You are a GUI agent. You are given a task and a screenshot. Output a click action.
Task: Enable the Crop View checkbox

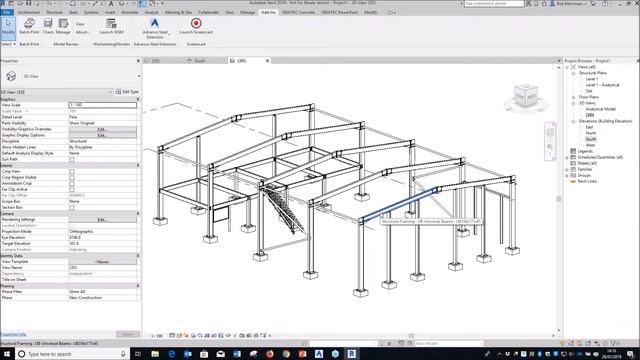(72, 171)
